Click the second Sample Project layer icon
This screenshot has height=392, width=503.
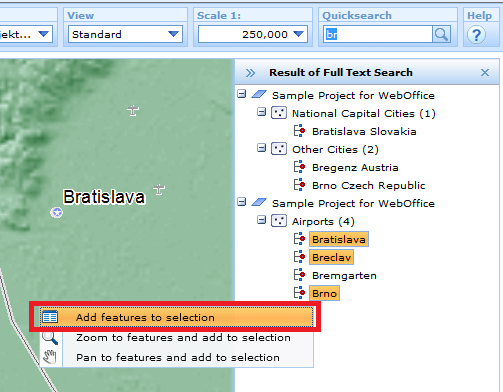pos(259,203)
